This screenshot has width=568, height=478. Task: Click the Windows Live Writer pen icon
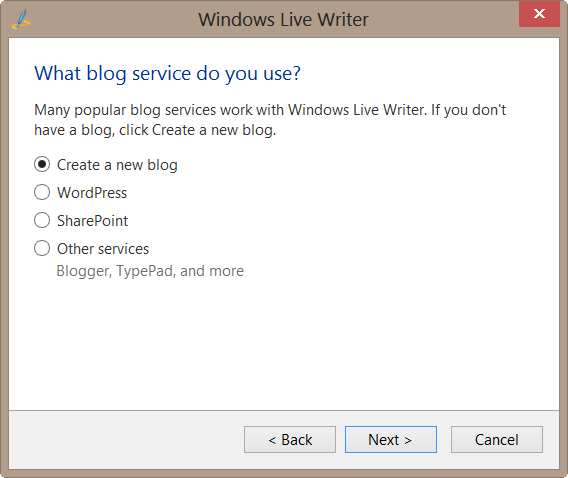(x=21, y=19)
